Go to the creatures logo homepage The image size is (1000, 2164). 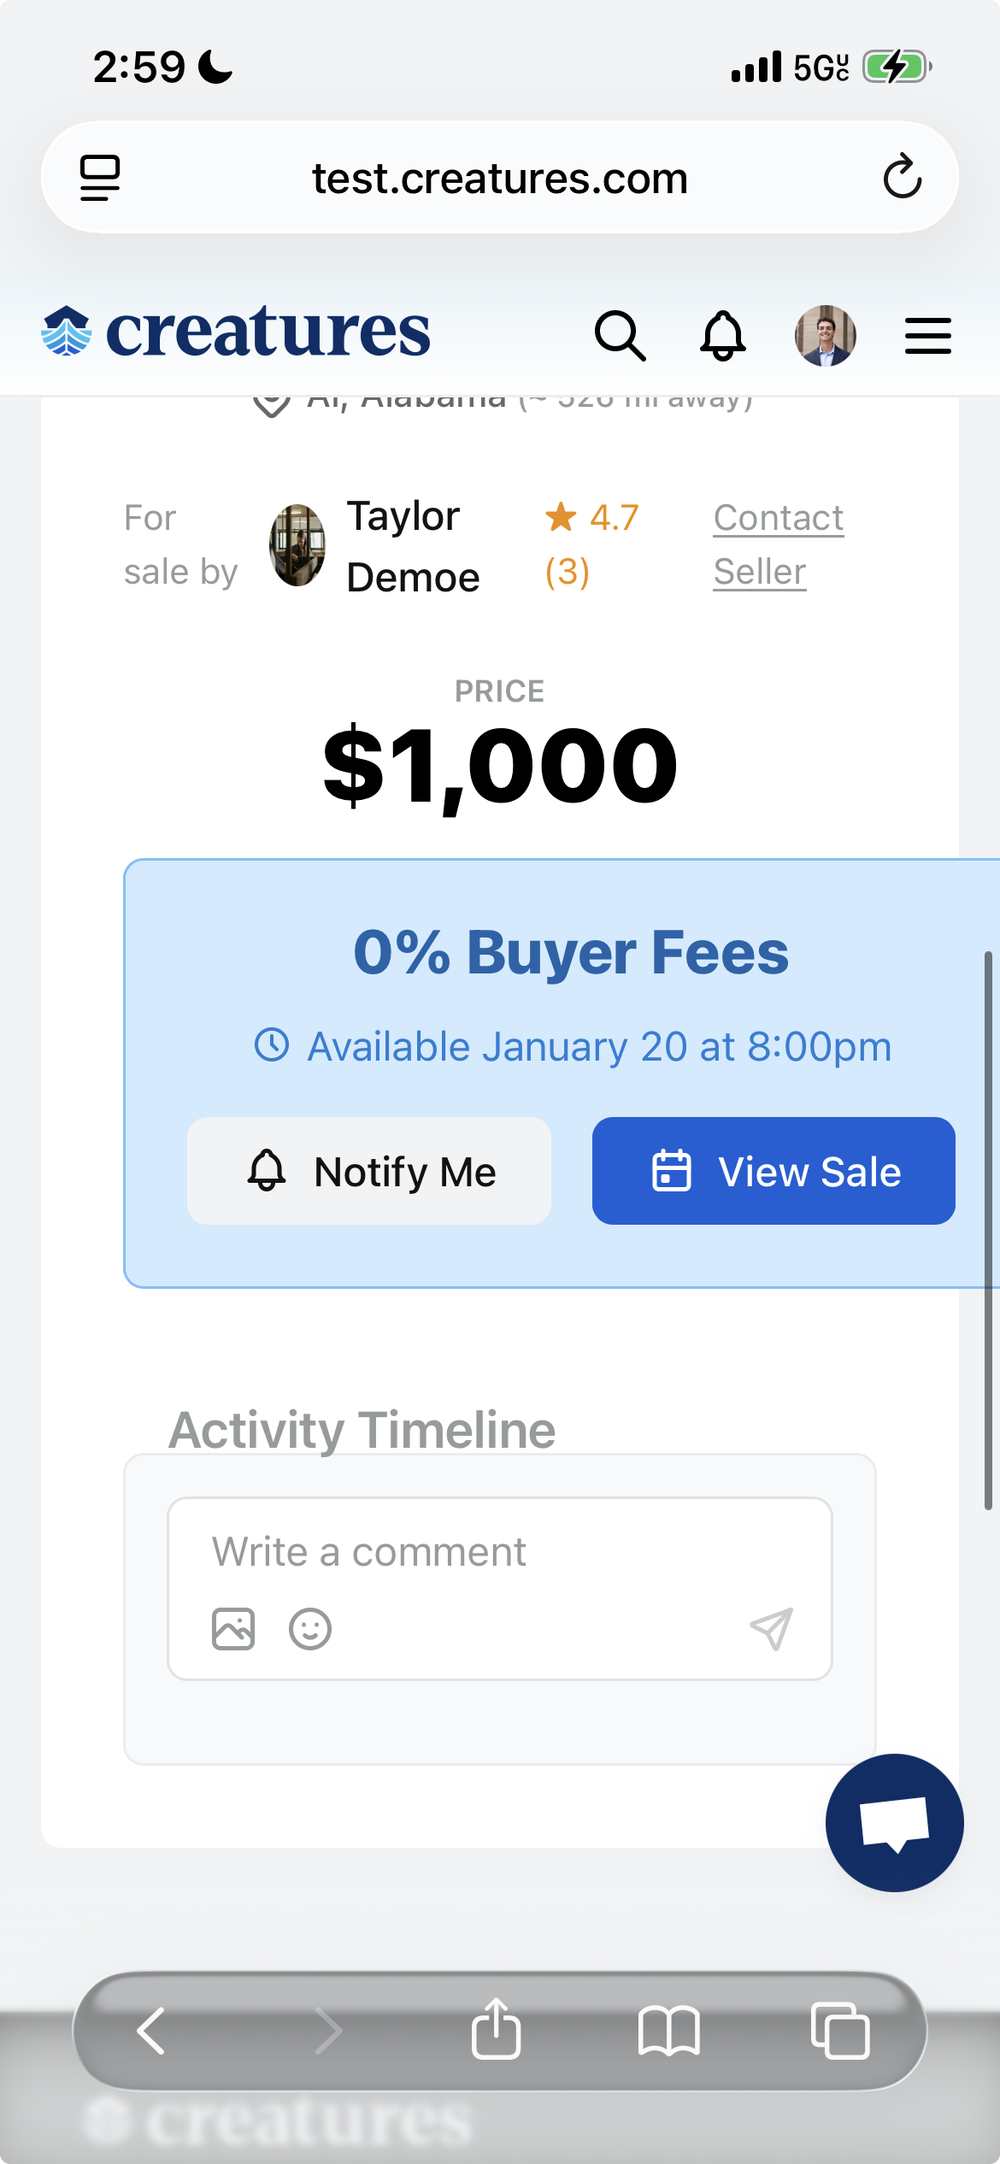(x=236, y=332)
